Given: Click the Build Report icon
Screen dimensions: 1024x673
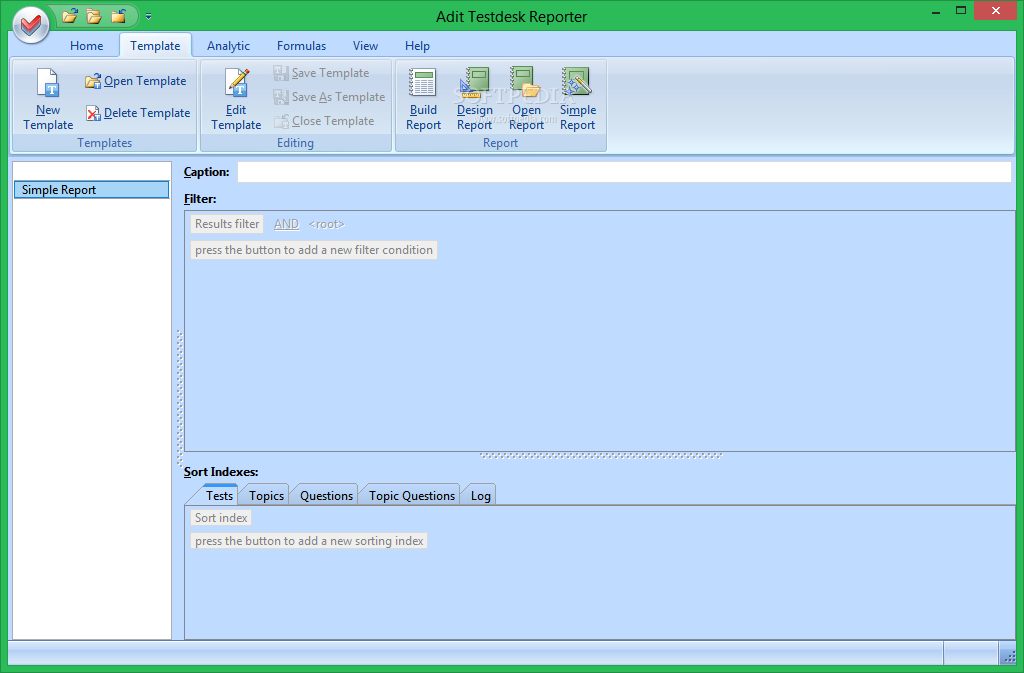Looking at the screenshot, I should 423,99.
